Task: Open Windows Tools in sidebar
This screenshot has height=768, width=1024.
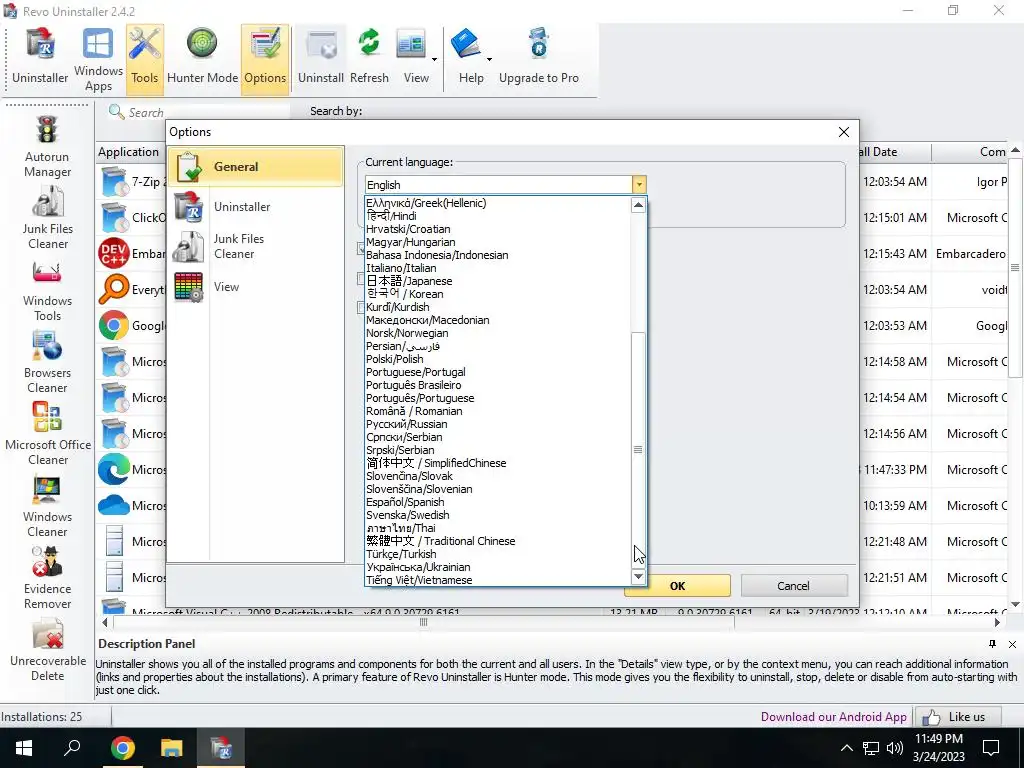Action: 47,291
